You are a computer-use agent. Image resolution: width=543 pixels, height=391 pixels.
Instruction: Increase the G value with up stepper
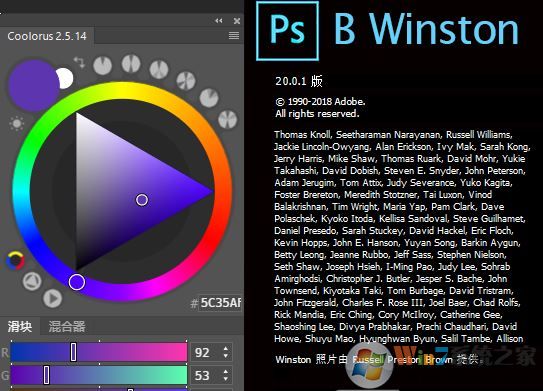point(226,371)
